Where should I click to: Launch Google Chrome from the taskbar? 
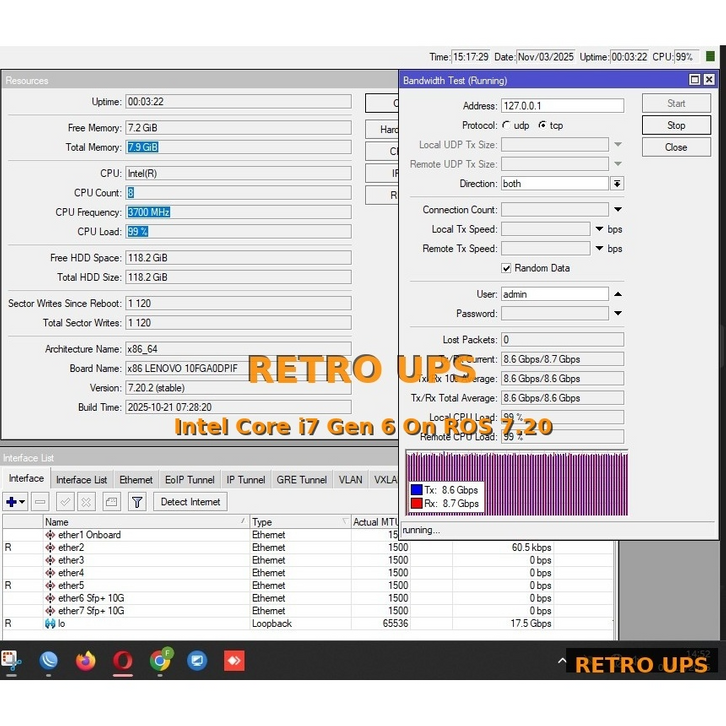point(160,661)
